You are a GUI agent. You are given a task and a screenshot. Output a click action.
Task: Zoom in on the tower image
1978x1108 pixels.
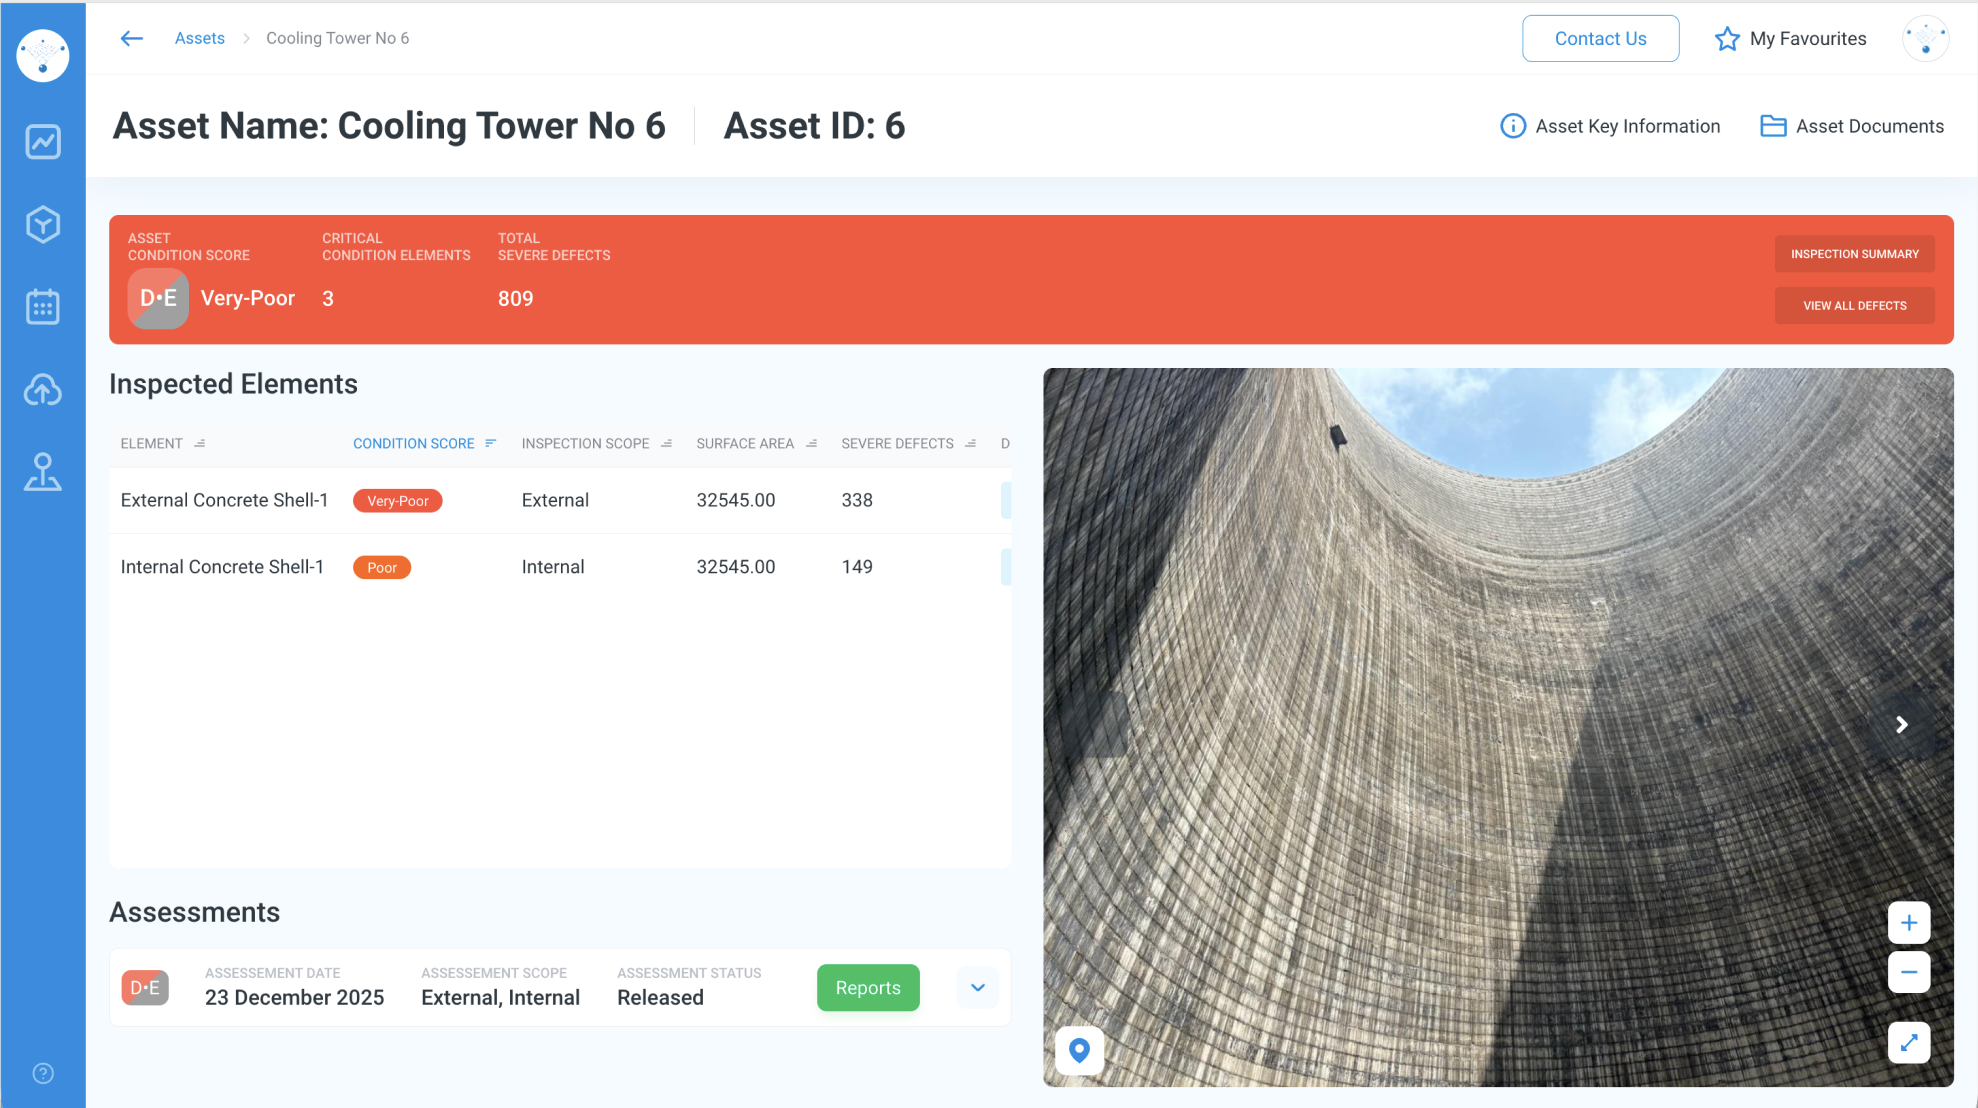tap(1908, 922)
